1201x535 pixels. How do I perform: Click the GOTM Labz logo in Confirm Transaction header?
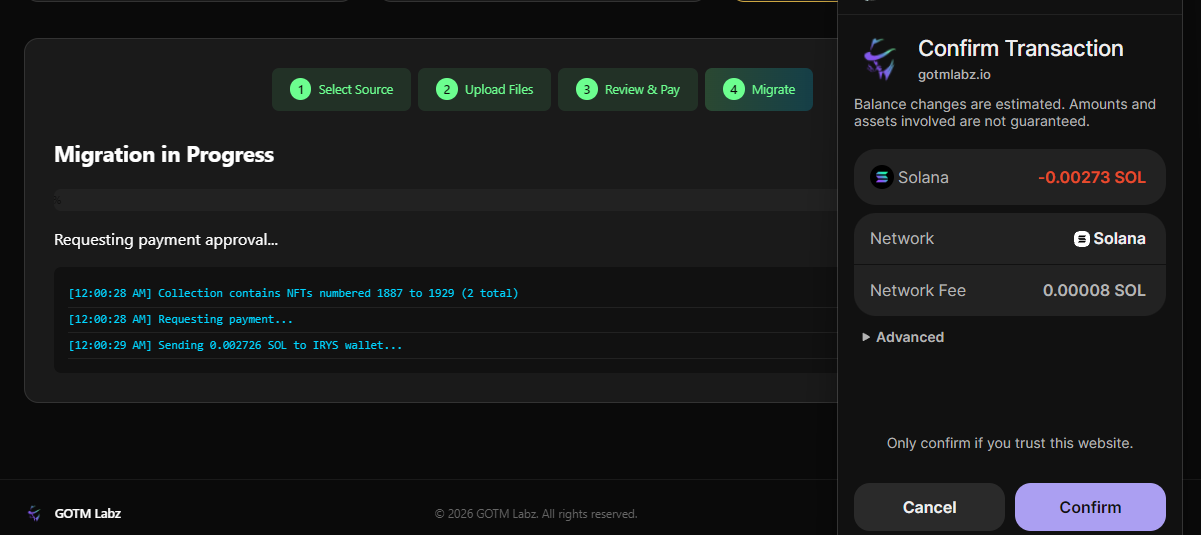tap(880, 59)
